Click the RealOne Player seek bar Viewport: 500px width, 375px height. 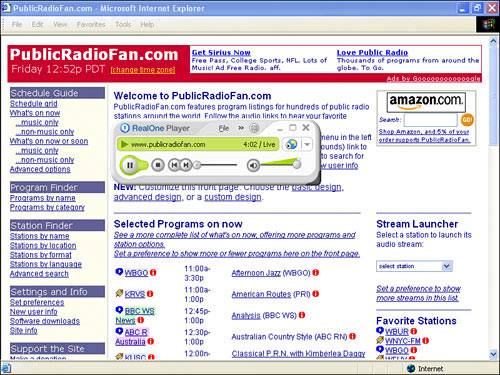(x=215, y=165)
